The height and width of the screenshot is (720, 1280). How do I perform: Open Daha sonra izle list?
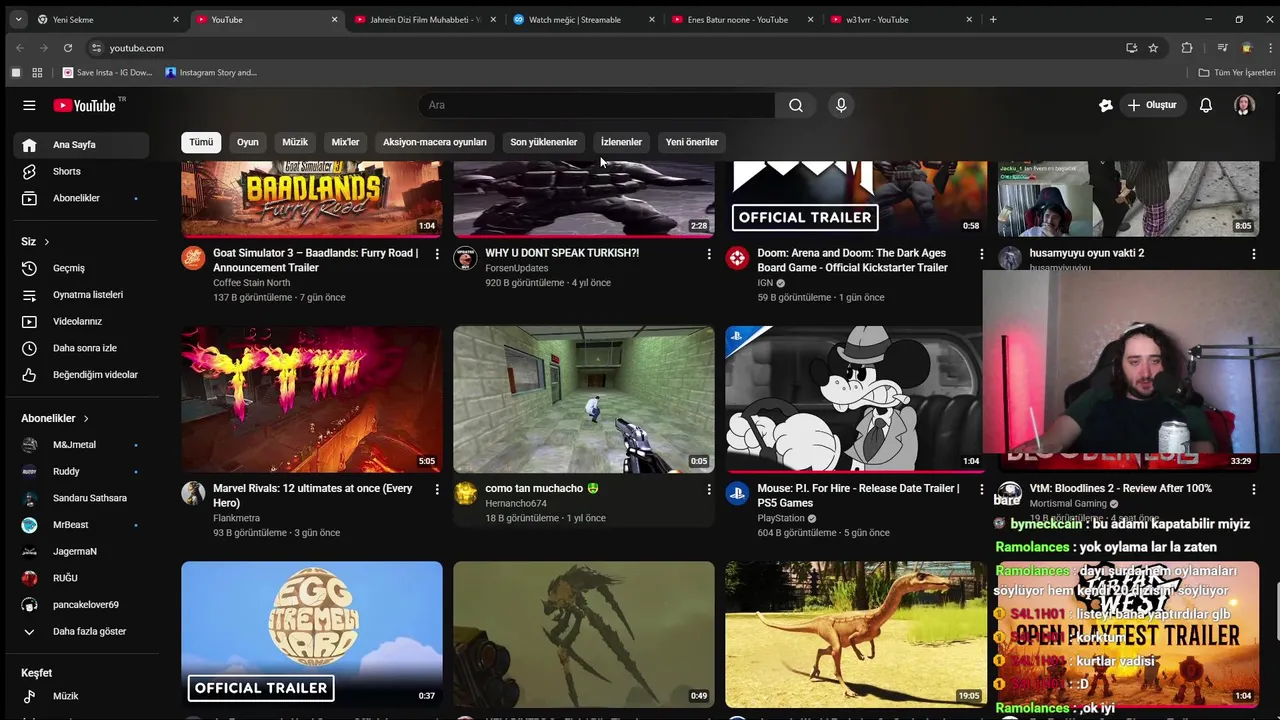click(x=81, y=348)
